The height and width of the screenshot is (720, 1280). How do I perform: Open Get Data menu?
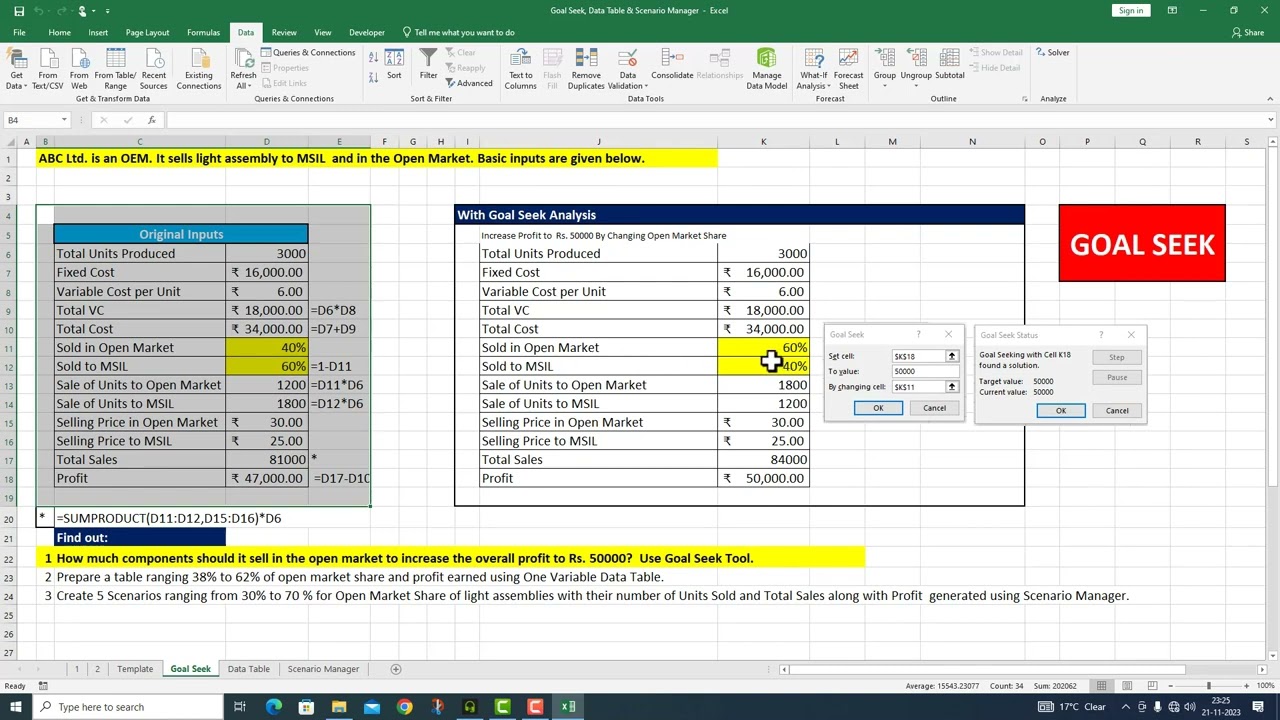(16, 67)
